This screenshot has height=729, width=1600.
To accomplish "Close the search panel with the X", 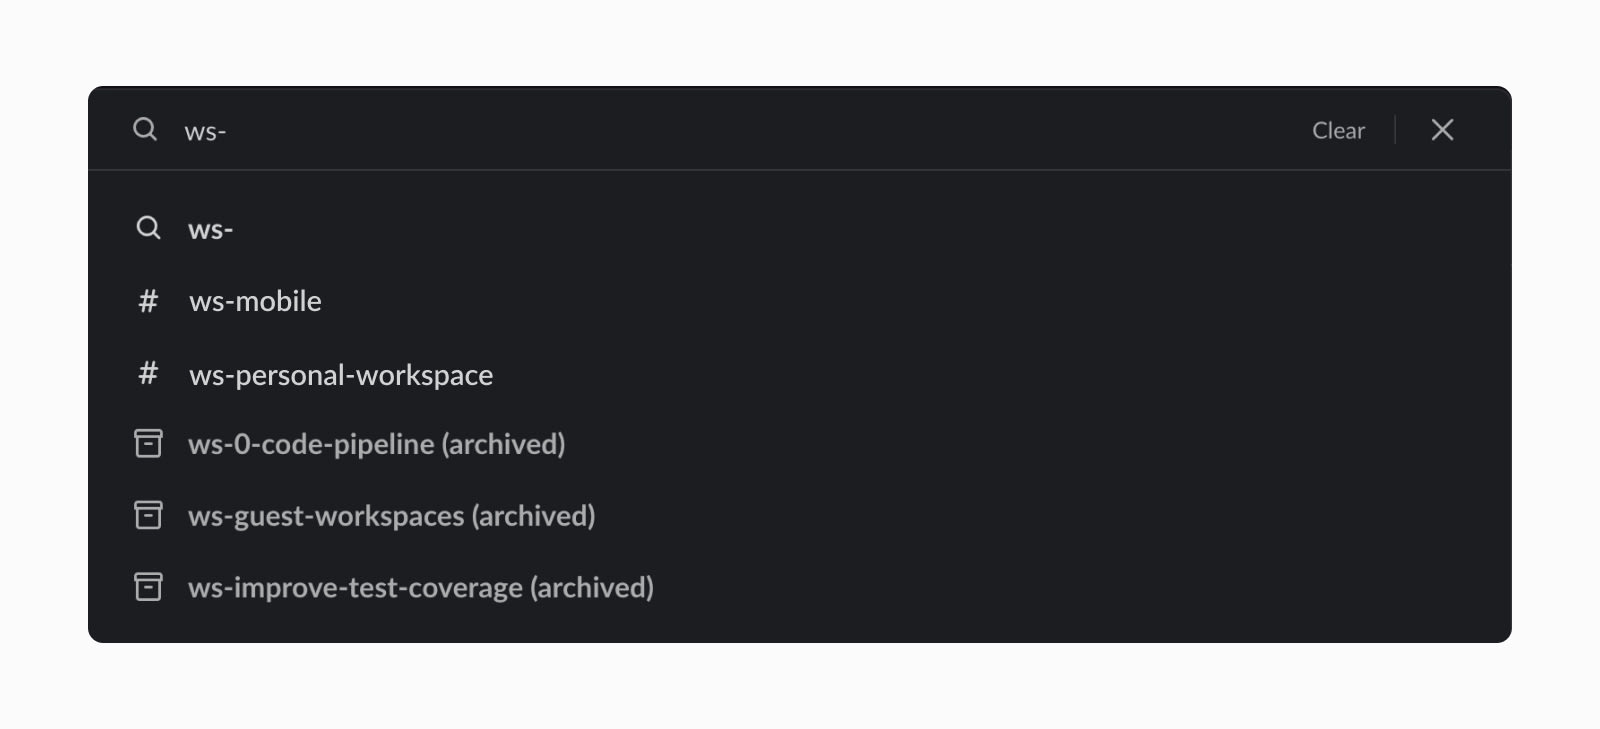I will click(x=1442, y=129).
